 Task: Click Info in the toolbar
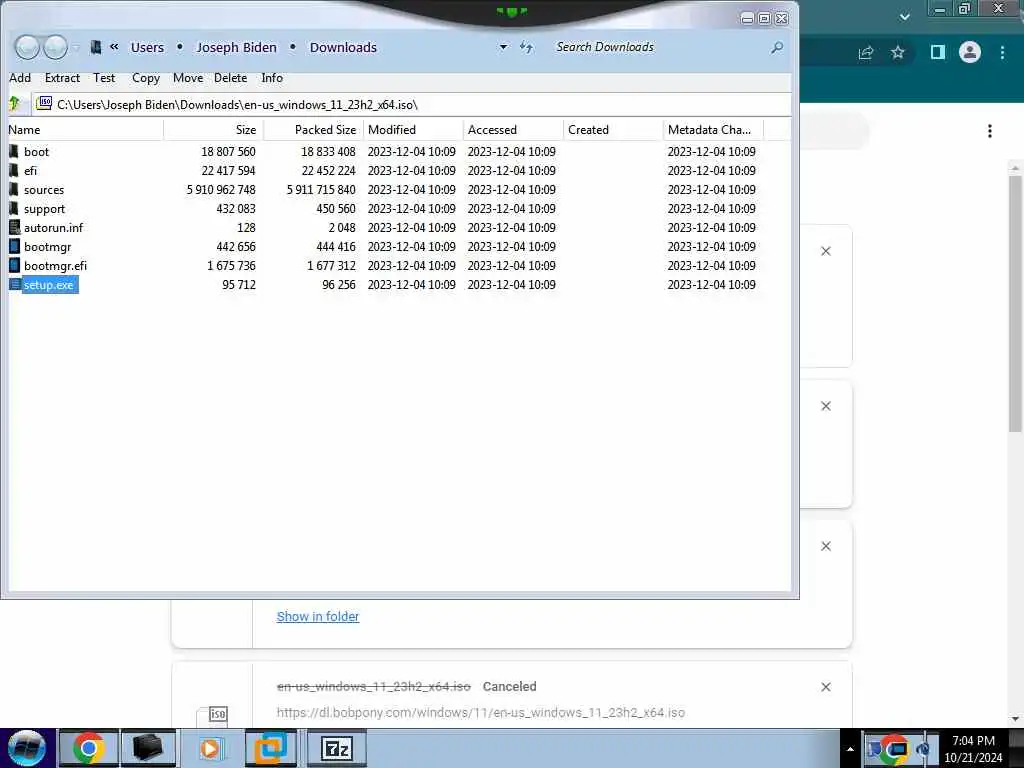(272, 78)
